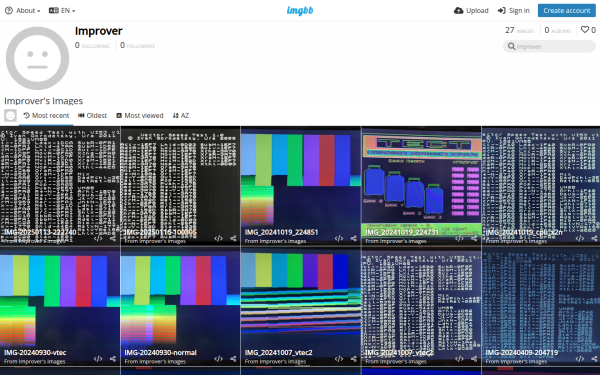
Task: Click the heart likes counter icon
Action: [585, 29]
